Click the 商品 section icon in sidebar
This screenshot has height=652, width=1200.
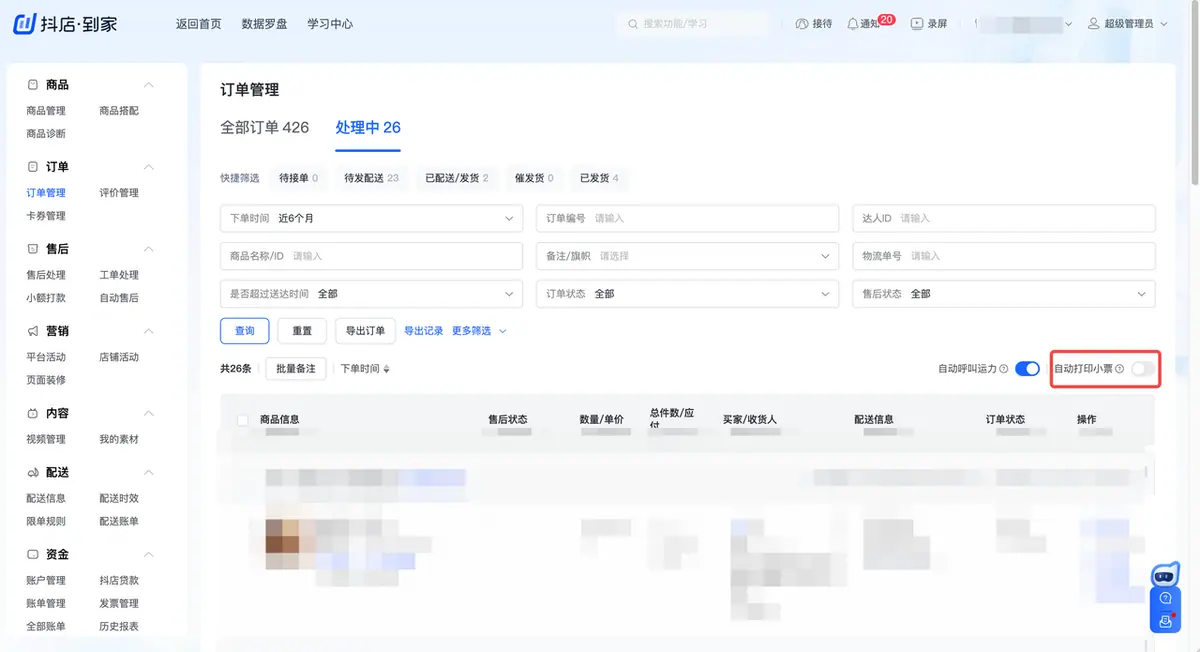click(x=33, y=85)
